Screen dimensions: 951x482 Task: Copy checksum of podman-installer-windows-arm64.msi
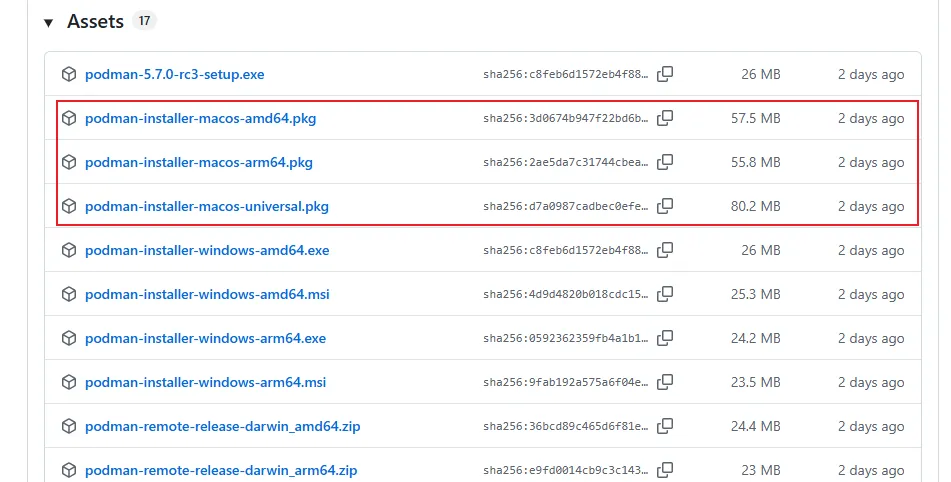[665, 382]
